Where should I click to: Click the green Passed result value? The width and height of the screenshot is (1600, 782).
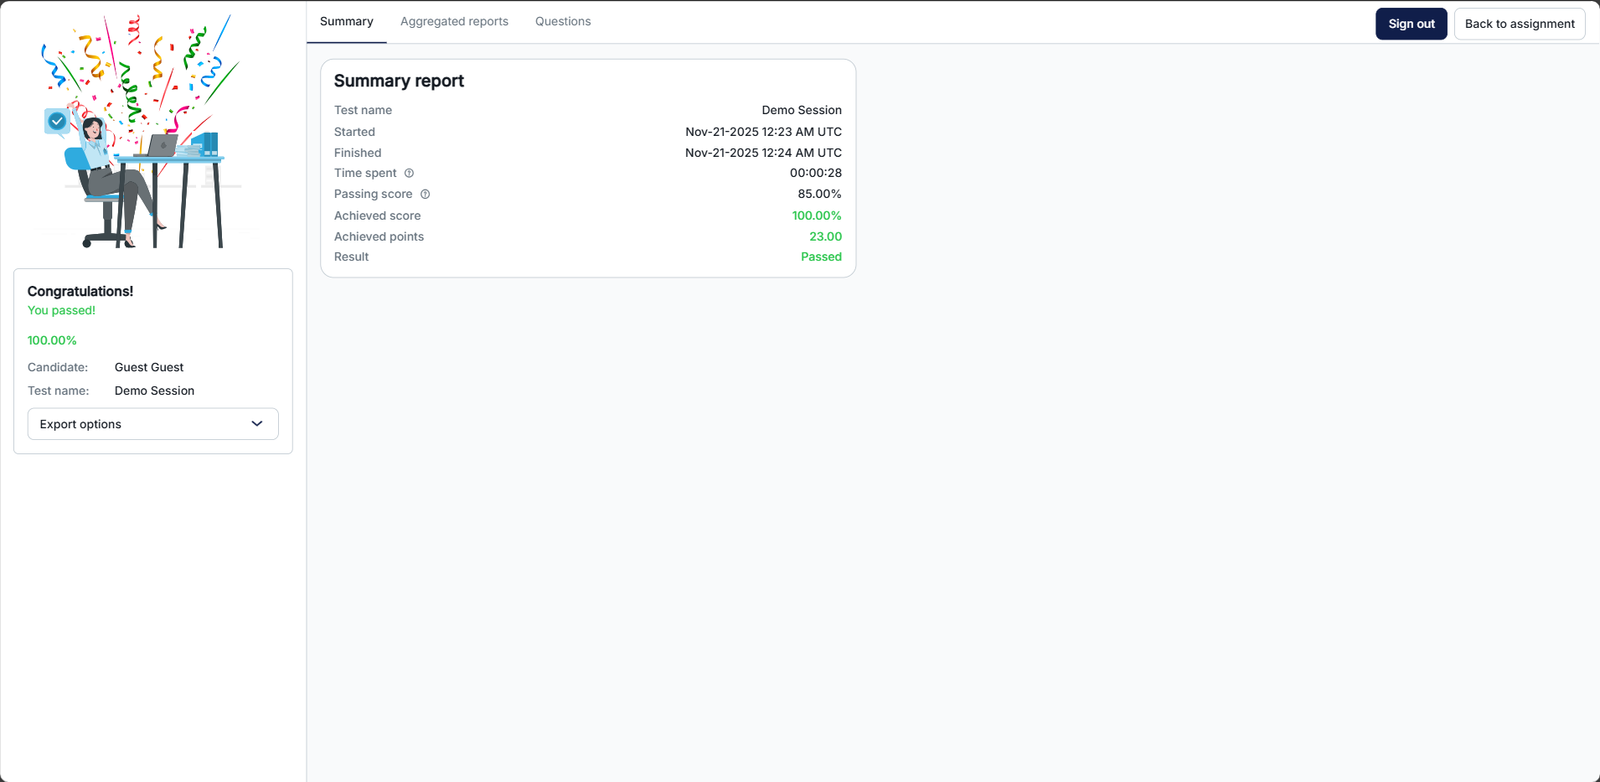coord(821,257)
